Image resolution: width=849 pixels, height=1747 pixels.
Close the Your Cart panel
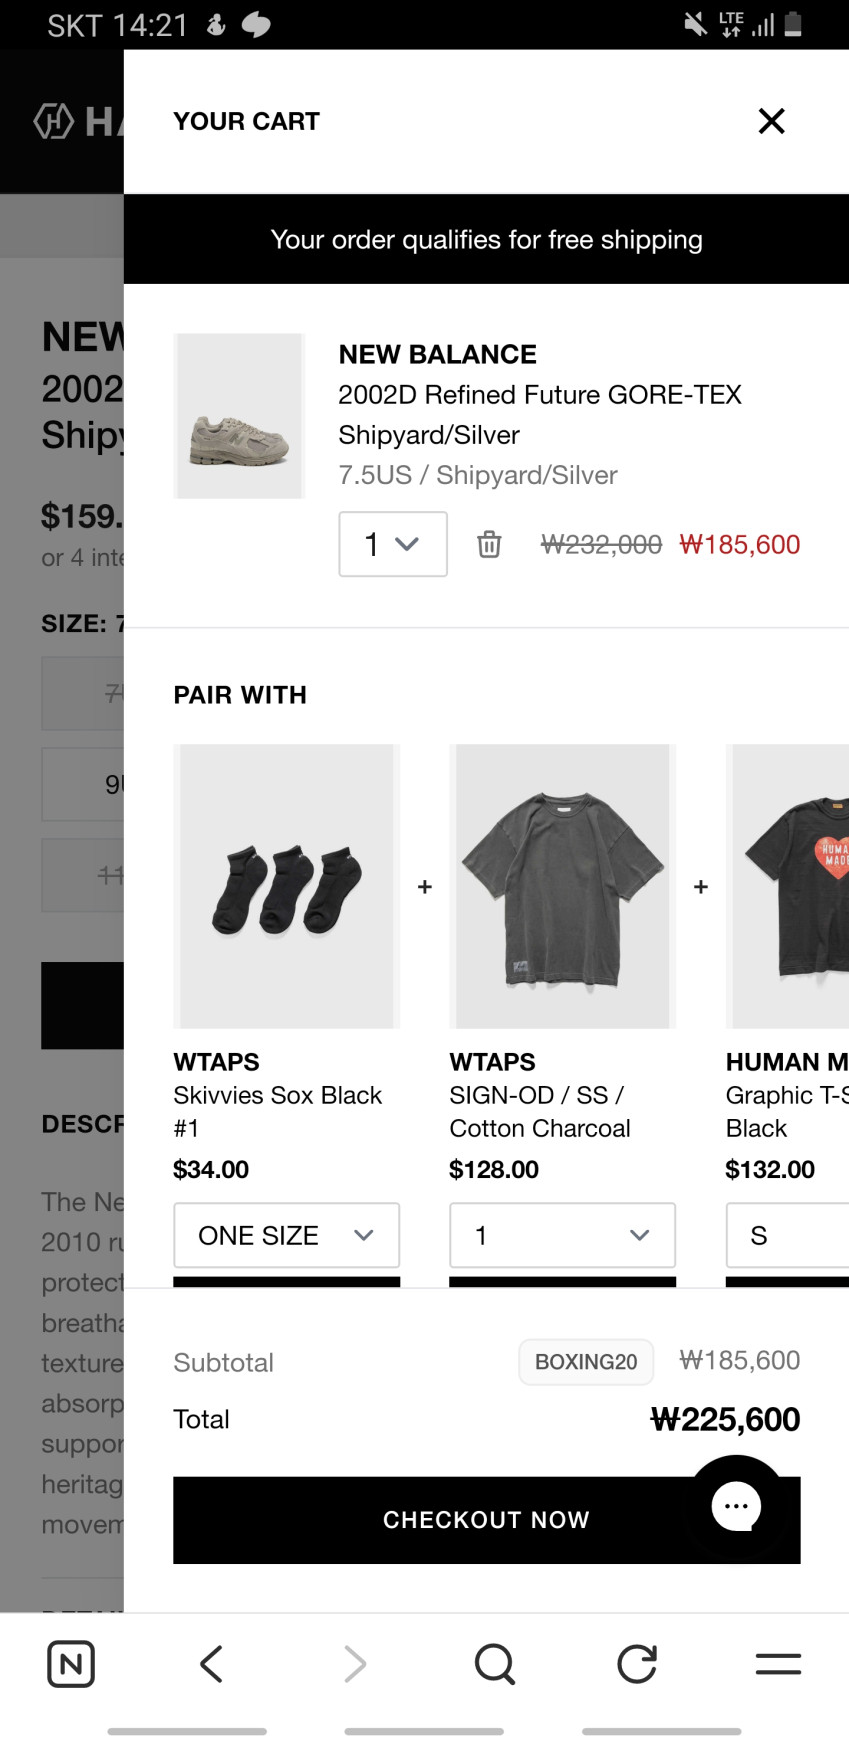(x=771, y=121)
